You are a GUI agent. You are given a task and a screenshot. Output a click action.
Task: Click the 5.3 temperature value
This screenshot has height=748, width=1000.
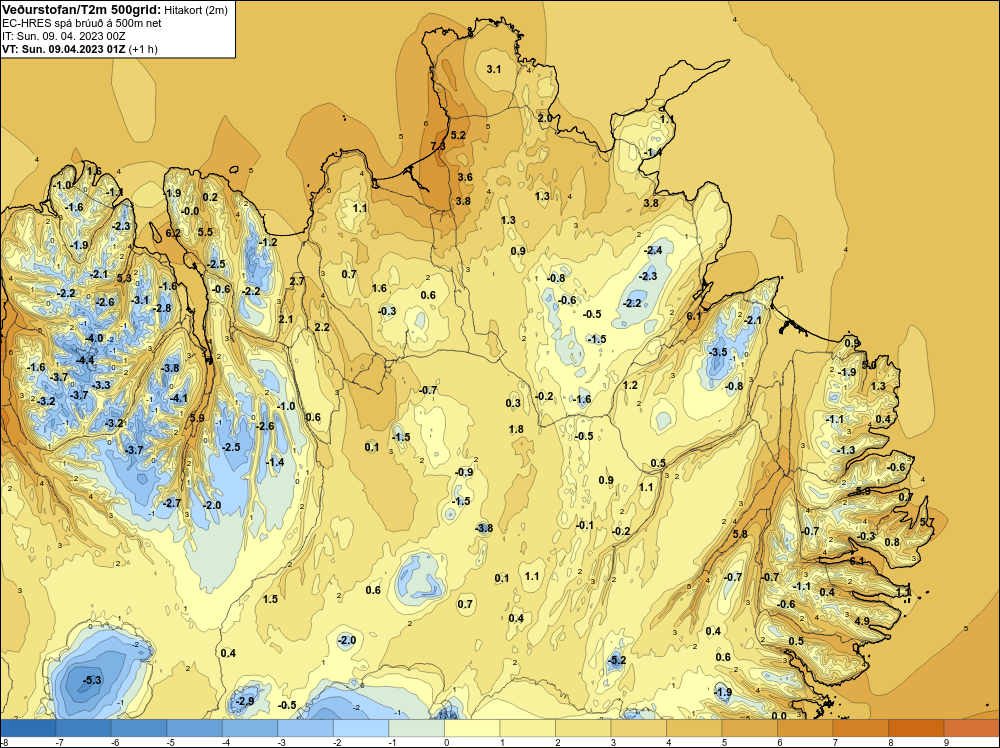pos(124,277)
